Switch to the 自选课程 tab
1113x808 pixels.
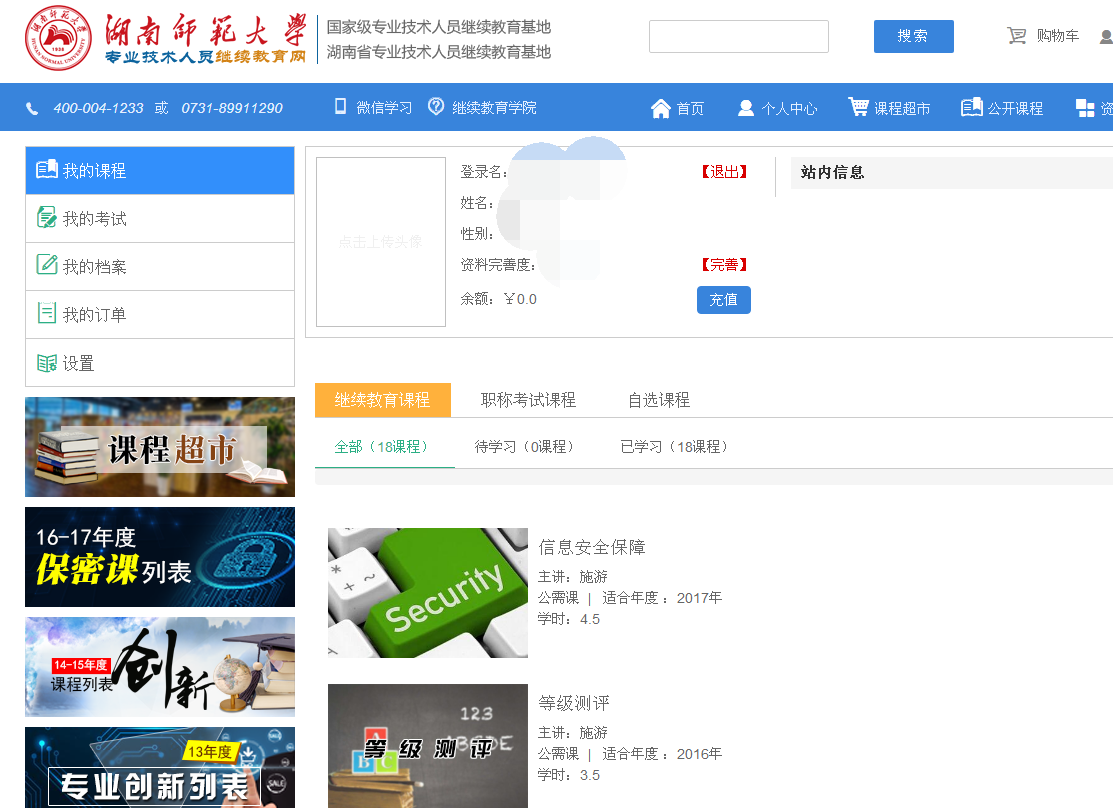pos(659,400)
